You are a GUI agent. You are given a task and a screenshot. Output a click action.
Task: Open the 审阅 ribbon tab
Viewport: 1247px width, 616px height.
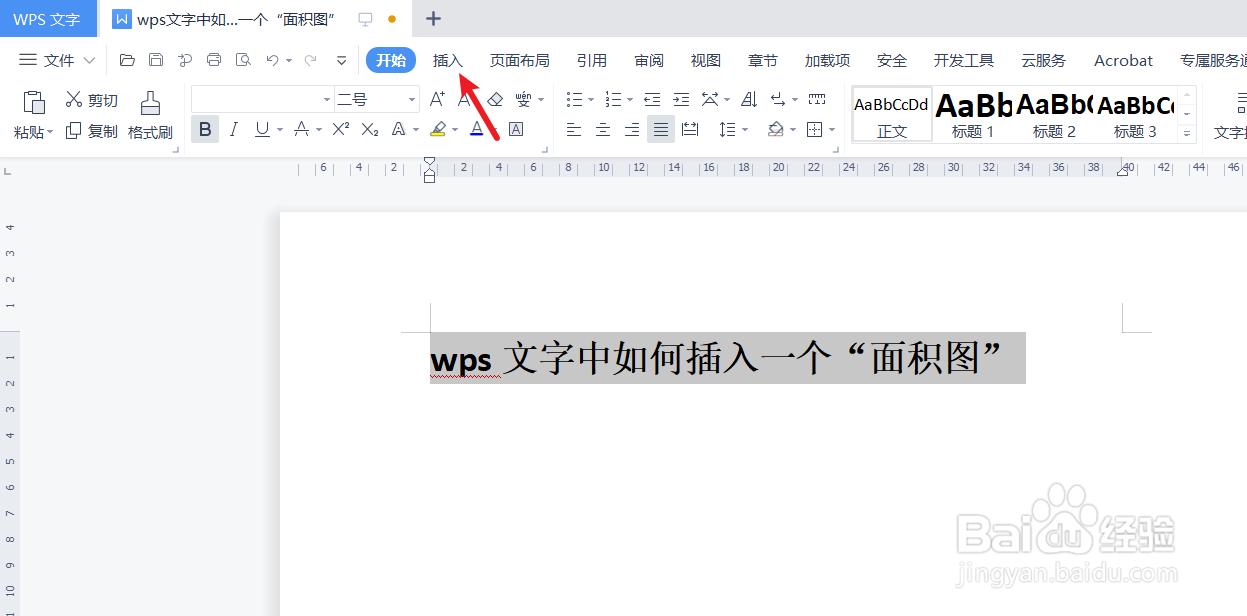(x=649, y=61)
